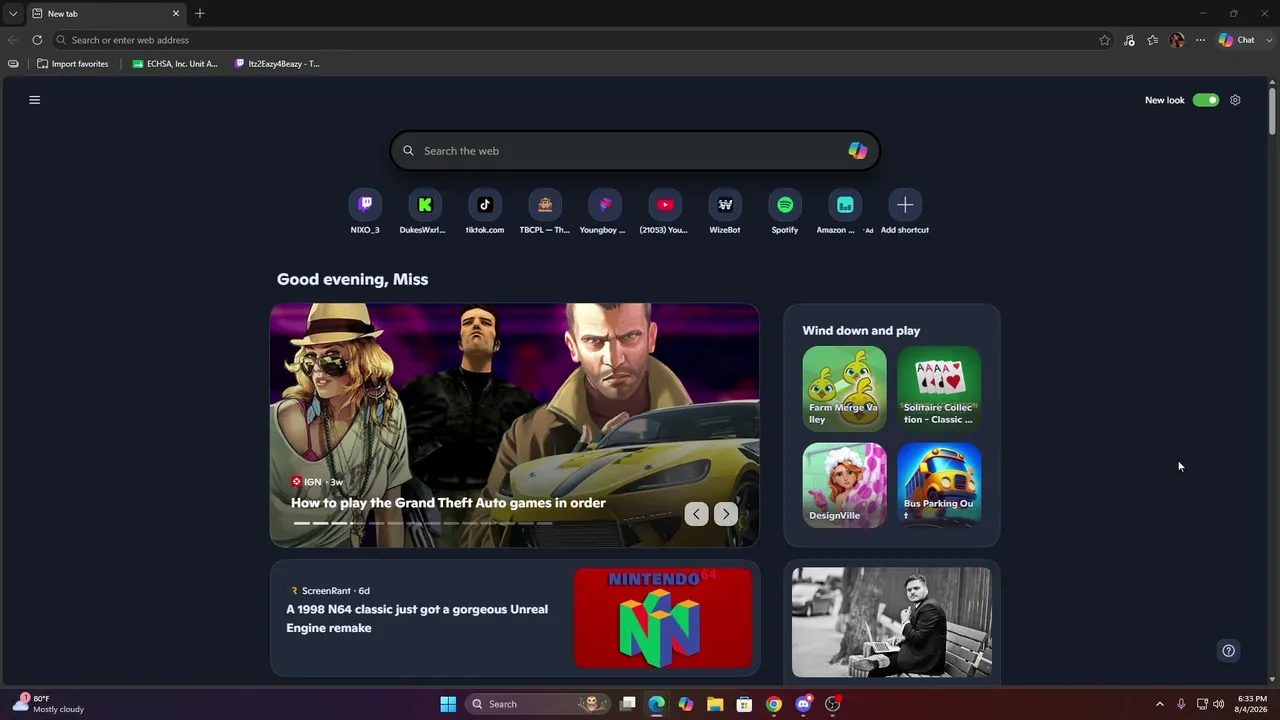Click the taskbar Search box
1280x720 pixels.
(x=538, y=704)
